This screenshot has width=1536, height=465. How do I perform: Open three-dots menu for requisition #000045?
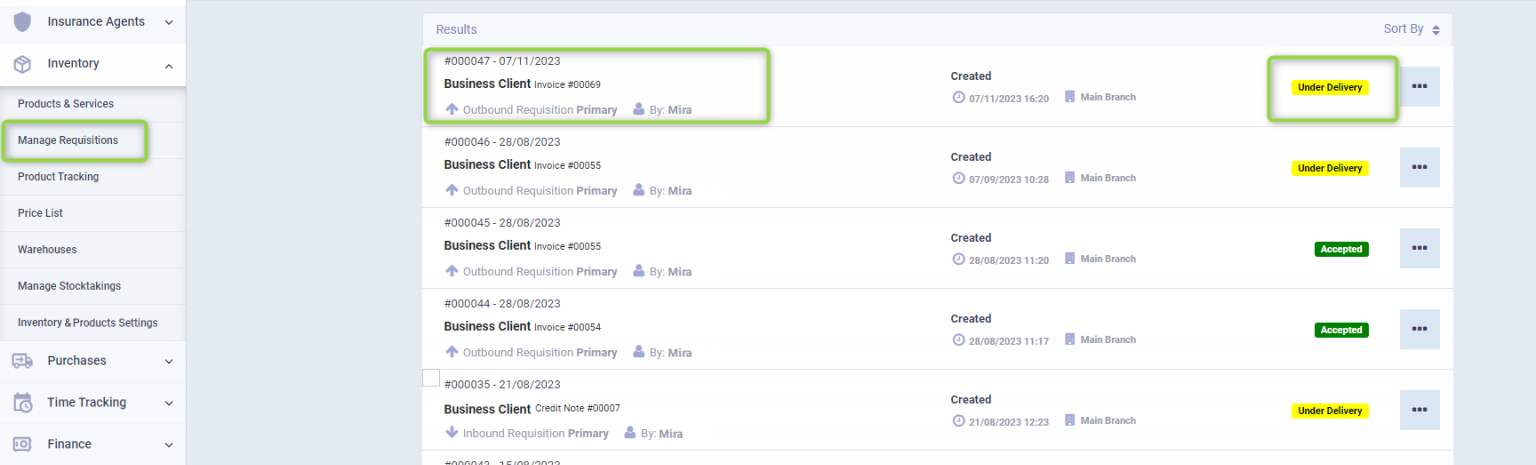(1419, 248)
